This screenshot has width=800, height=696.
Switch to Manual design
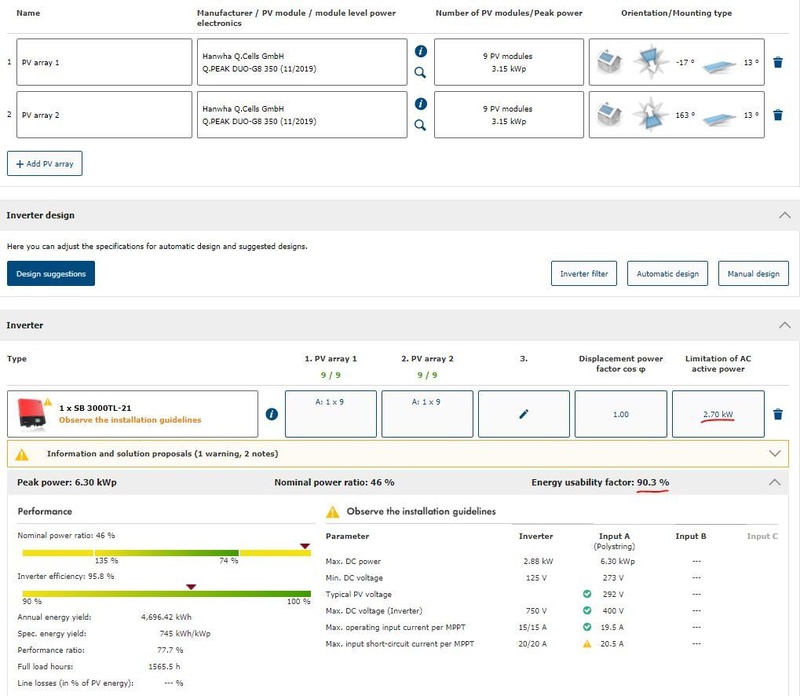pos(753,273)
